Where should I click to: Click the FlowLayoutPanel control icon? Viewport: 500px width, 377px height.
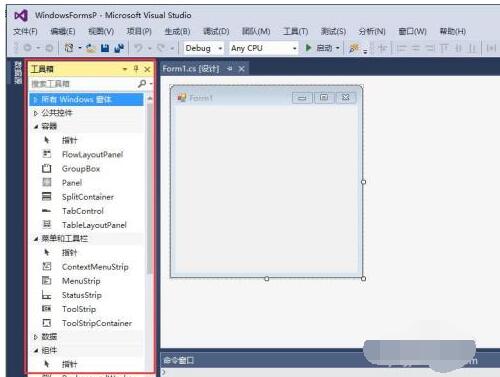[47, 154]
